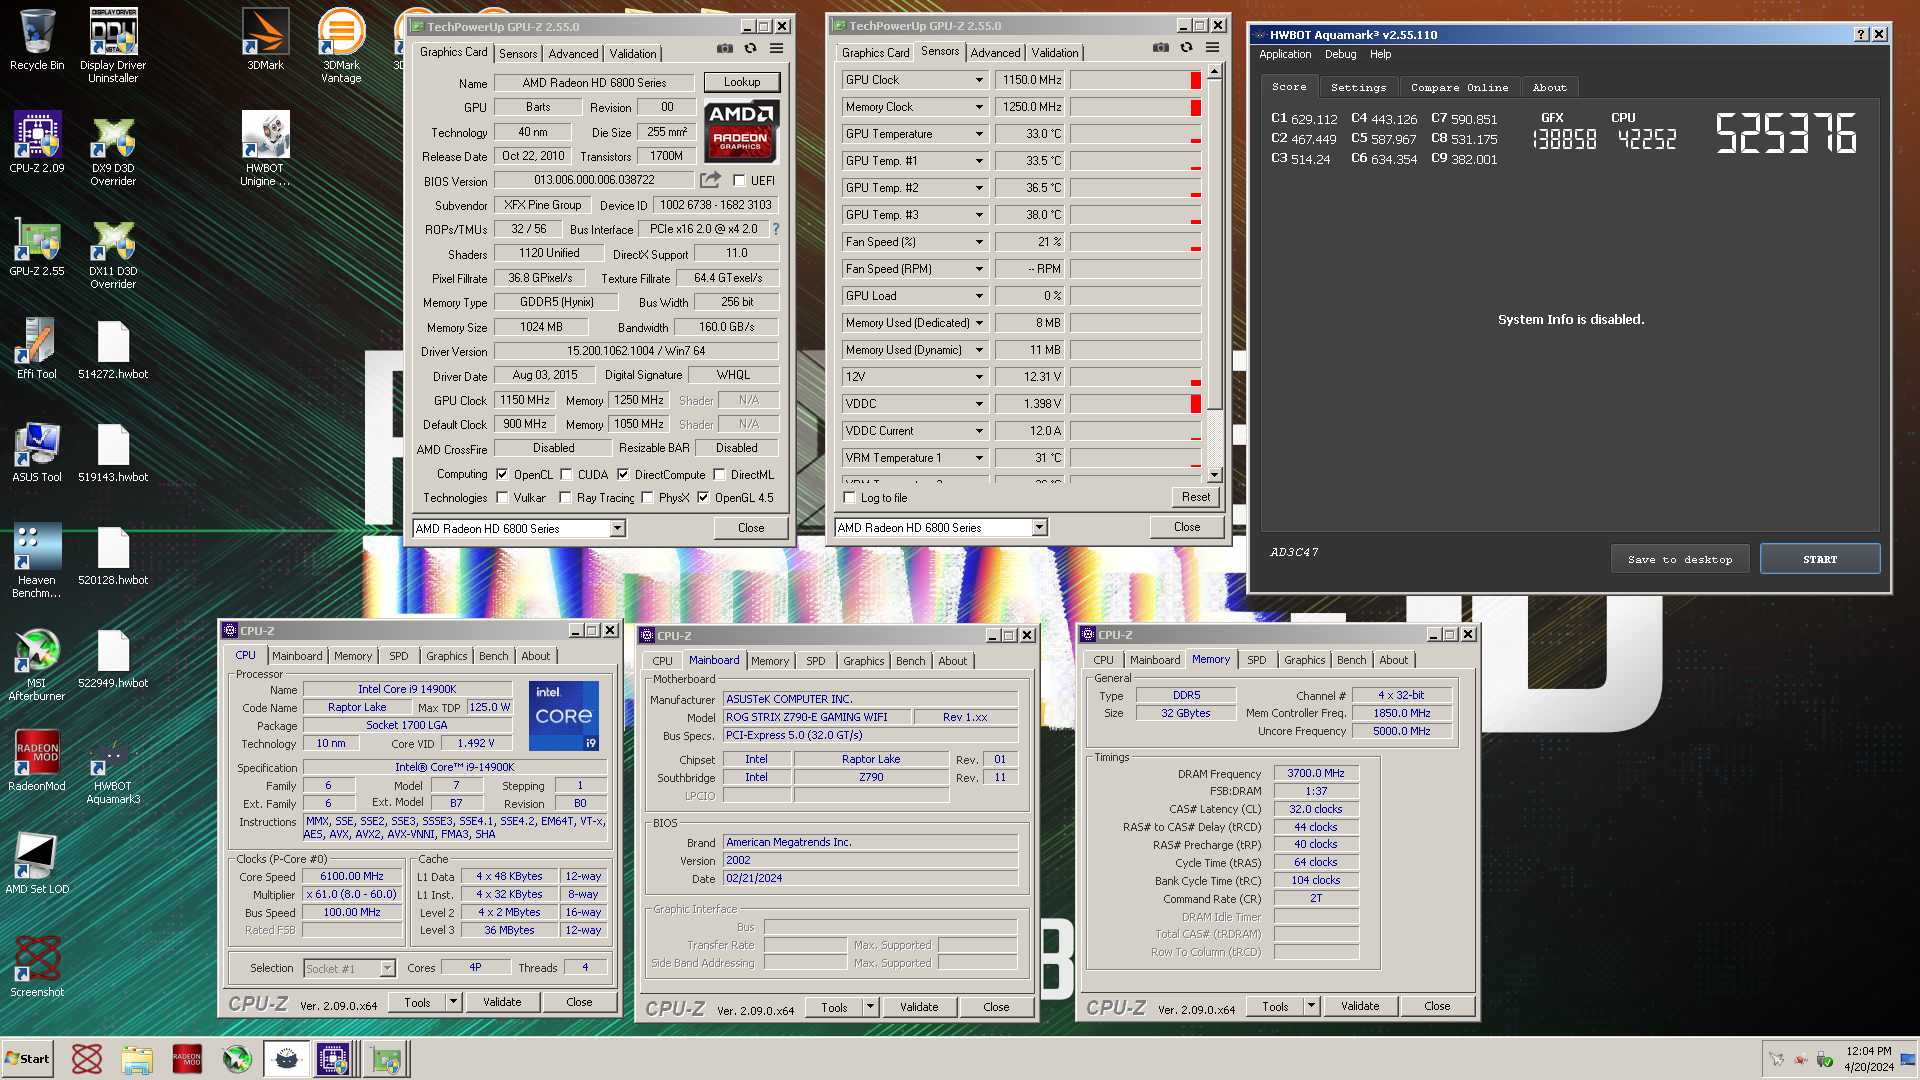Open Socket #1 selection dropdown in CPU-Z
Screen dimensions: 1920x1080
point(387,968)
